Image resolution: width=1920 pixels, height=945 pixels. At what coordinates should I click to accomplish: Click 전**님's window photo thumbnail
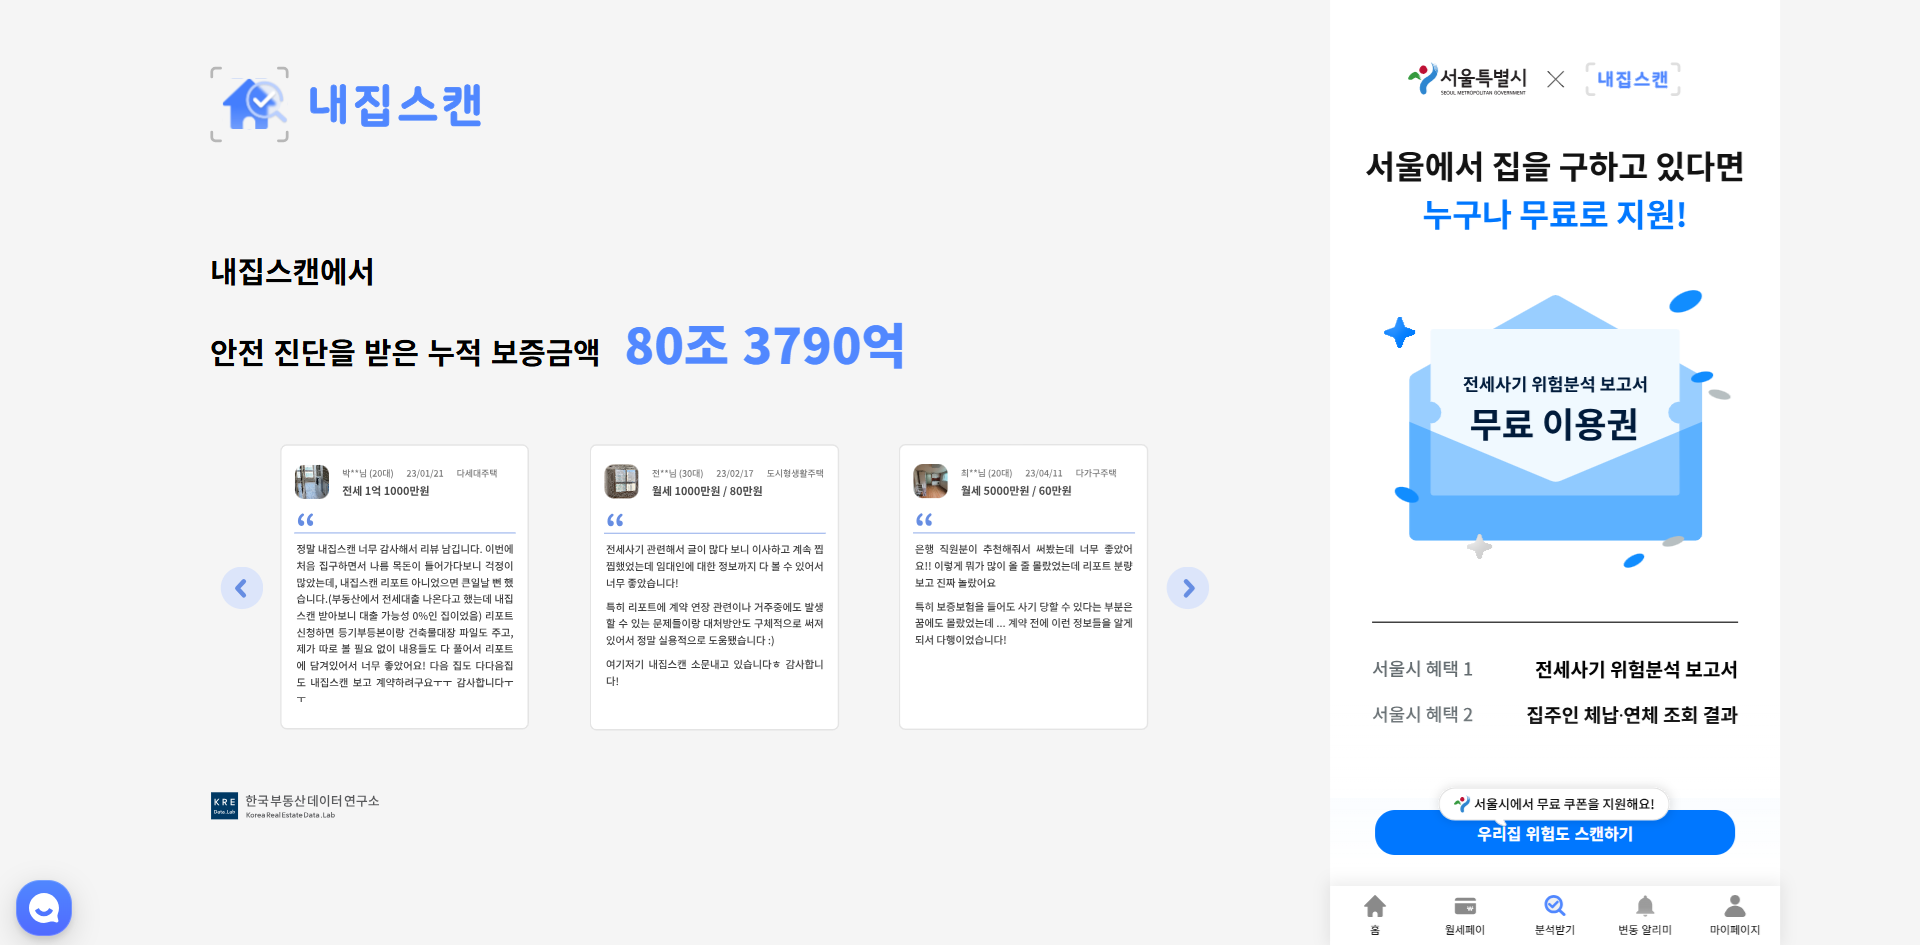pyautogui.click(x=621, y=481)
